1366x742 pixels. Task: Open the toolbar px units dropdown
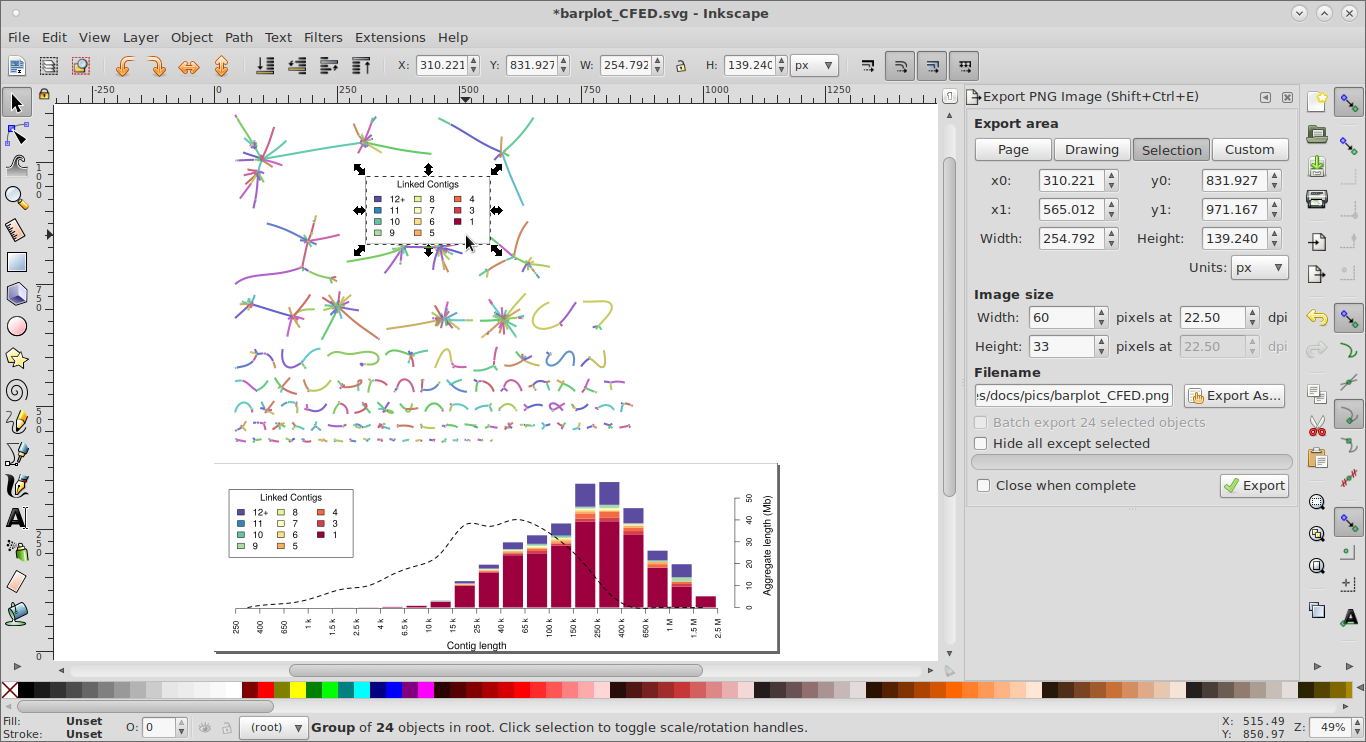click(814, 66)
